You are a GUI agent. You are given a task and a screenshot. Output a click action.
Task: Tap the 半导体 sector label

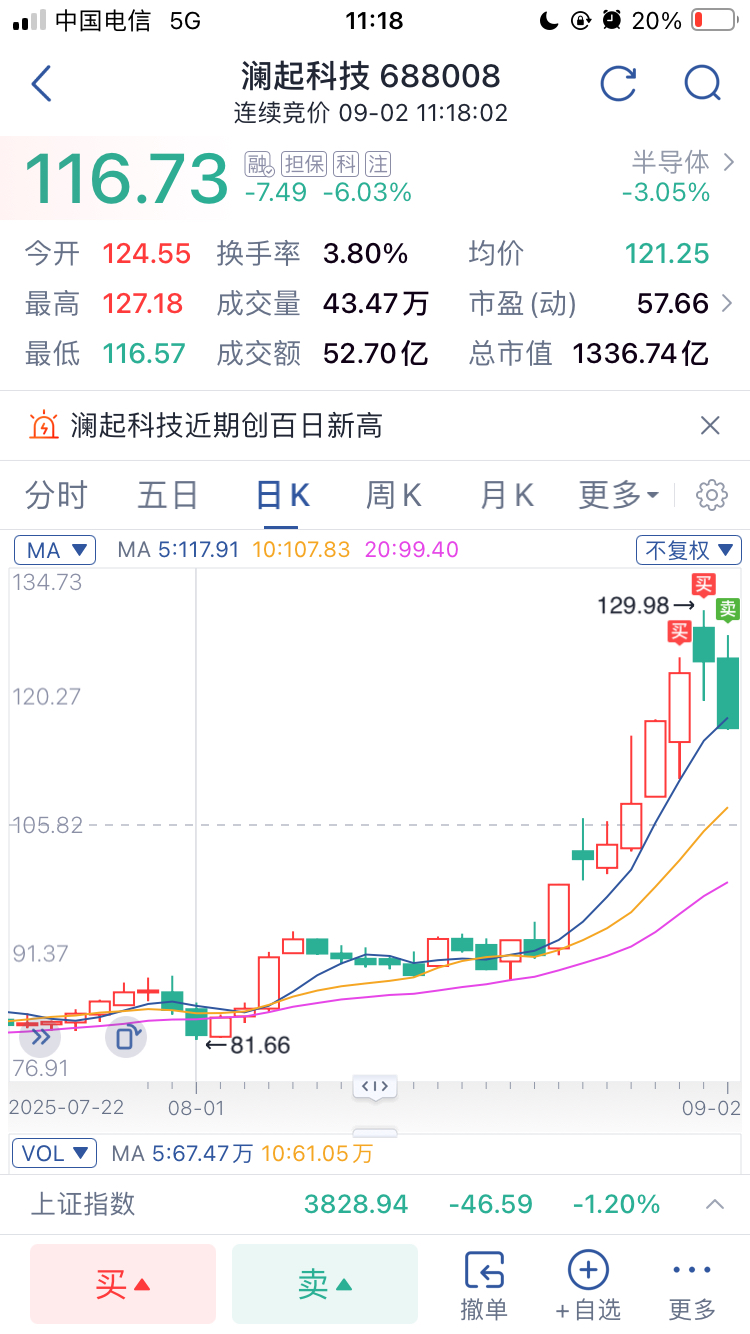(671, 162)
